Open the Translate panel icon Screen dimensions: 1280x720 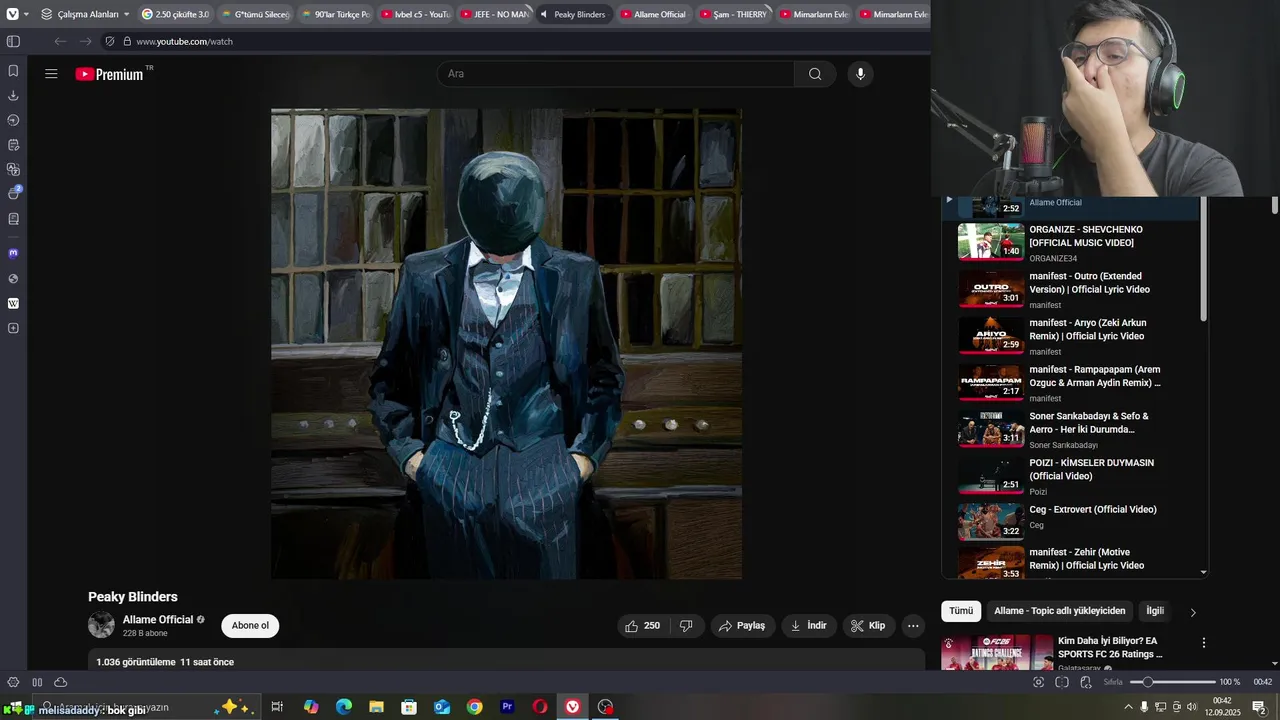click(x=13, y=170)
